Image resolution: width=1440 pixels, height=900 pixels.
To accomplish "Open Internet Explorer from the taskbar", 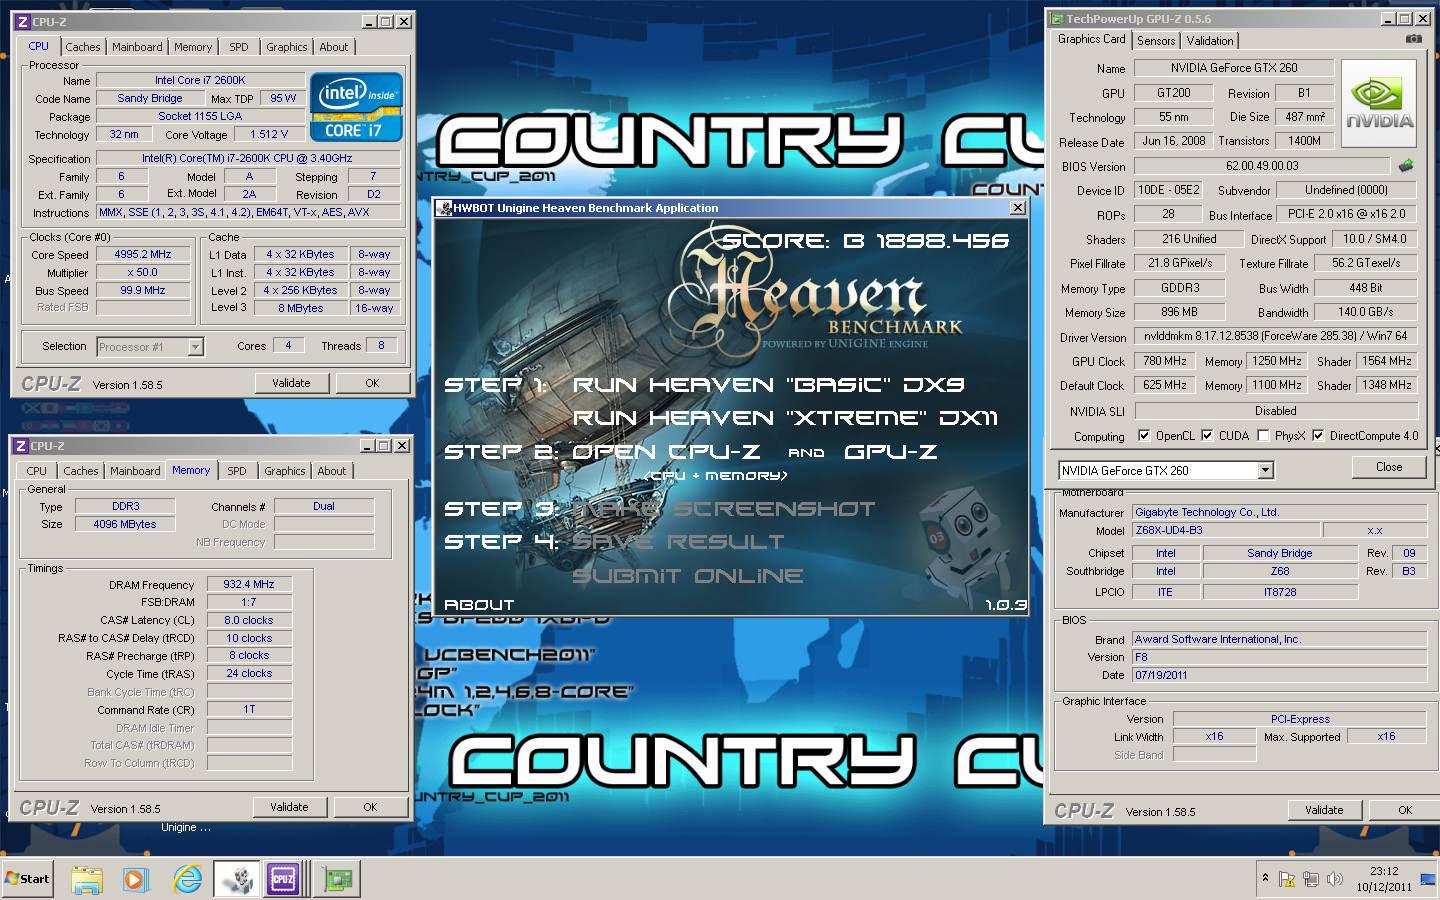I will click(x=187, y=879).
